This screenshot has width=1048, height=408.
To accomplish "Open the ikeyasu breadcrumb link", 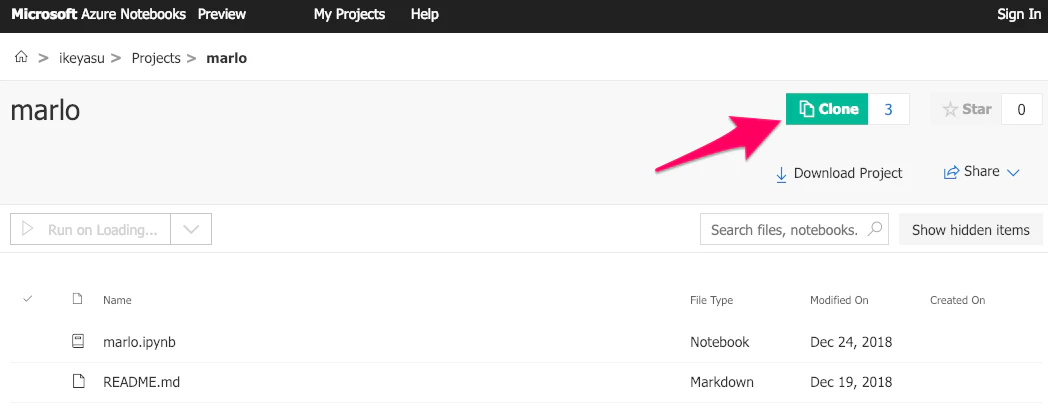I will [x=82, y=58].
